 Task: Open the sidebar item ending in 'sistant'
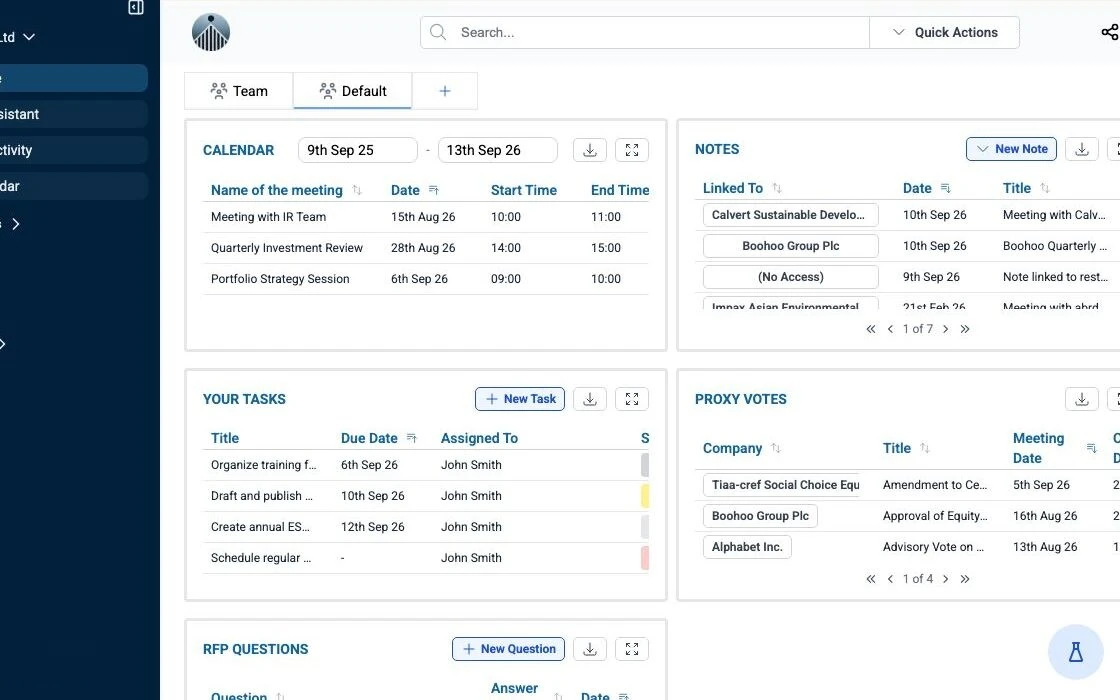click(74, 114)
